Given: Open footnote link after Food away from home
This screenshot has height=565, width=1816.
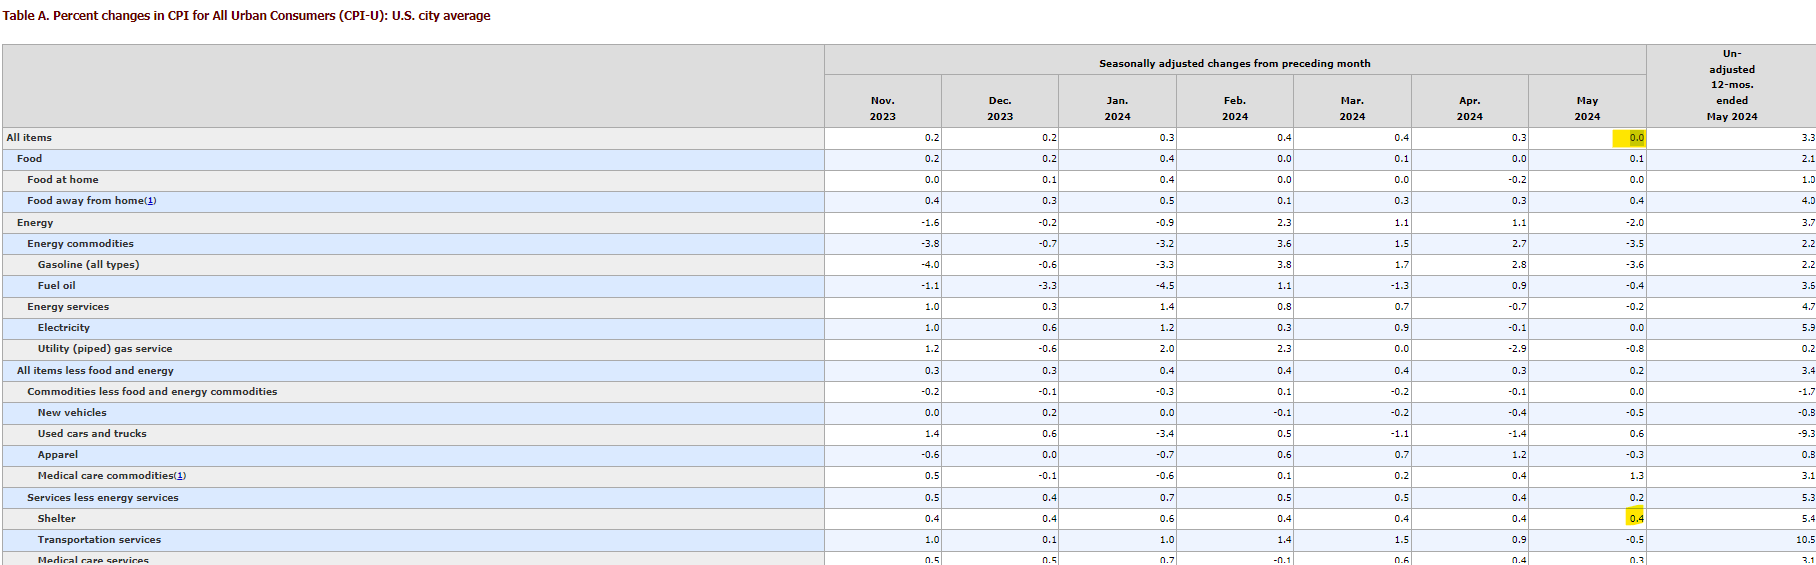Looking at the screenshot, I should [x=150, y=201].
